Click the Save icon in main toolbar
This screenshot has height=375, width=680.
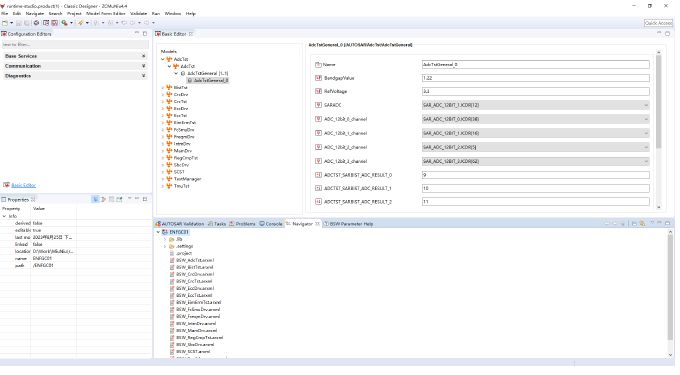tap(19, 23)
